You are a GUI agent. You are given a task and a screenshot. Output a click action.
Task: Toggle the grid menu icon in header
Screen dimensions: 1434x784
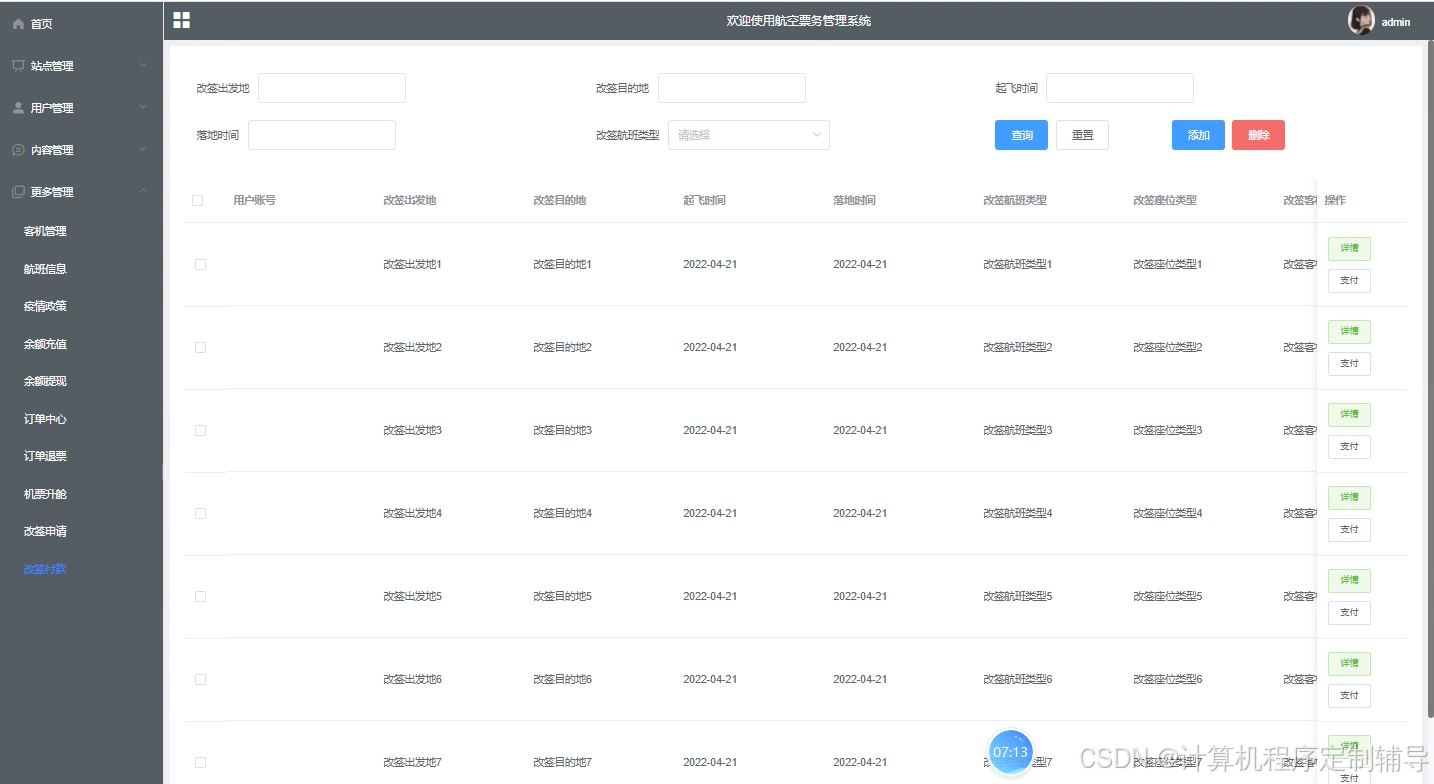click(x=181, y=20)
